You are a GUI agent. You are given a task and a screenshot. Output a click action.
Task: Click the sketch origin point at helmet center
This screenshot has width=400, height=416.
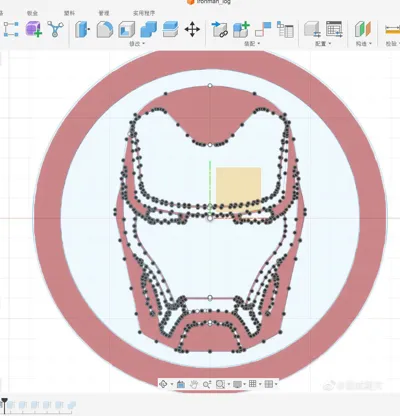210,218
